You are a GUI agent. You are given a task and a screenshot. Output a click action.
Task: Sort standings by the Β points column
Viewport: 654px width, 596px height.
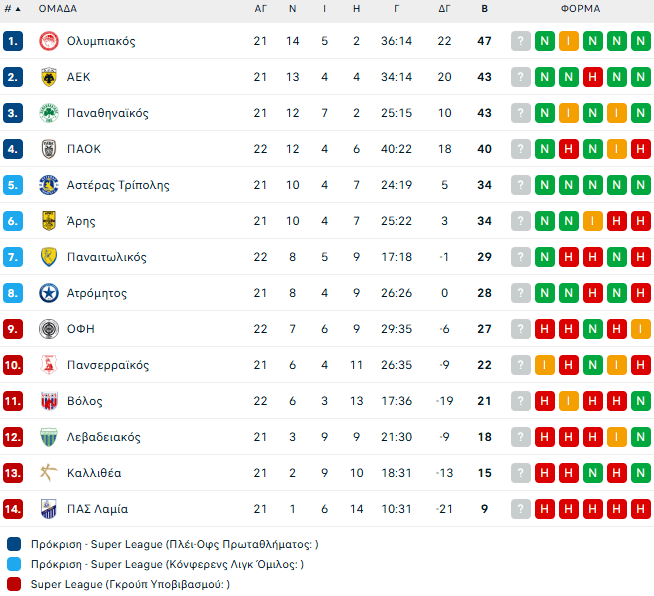(x=485, y=9)
